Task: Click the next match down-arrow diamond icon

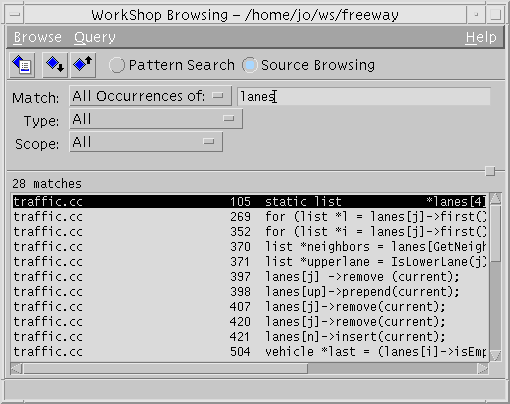Action: pyautogui.click(x=55, y=65)
